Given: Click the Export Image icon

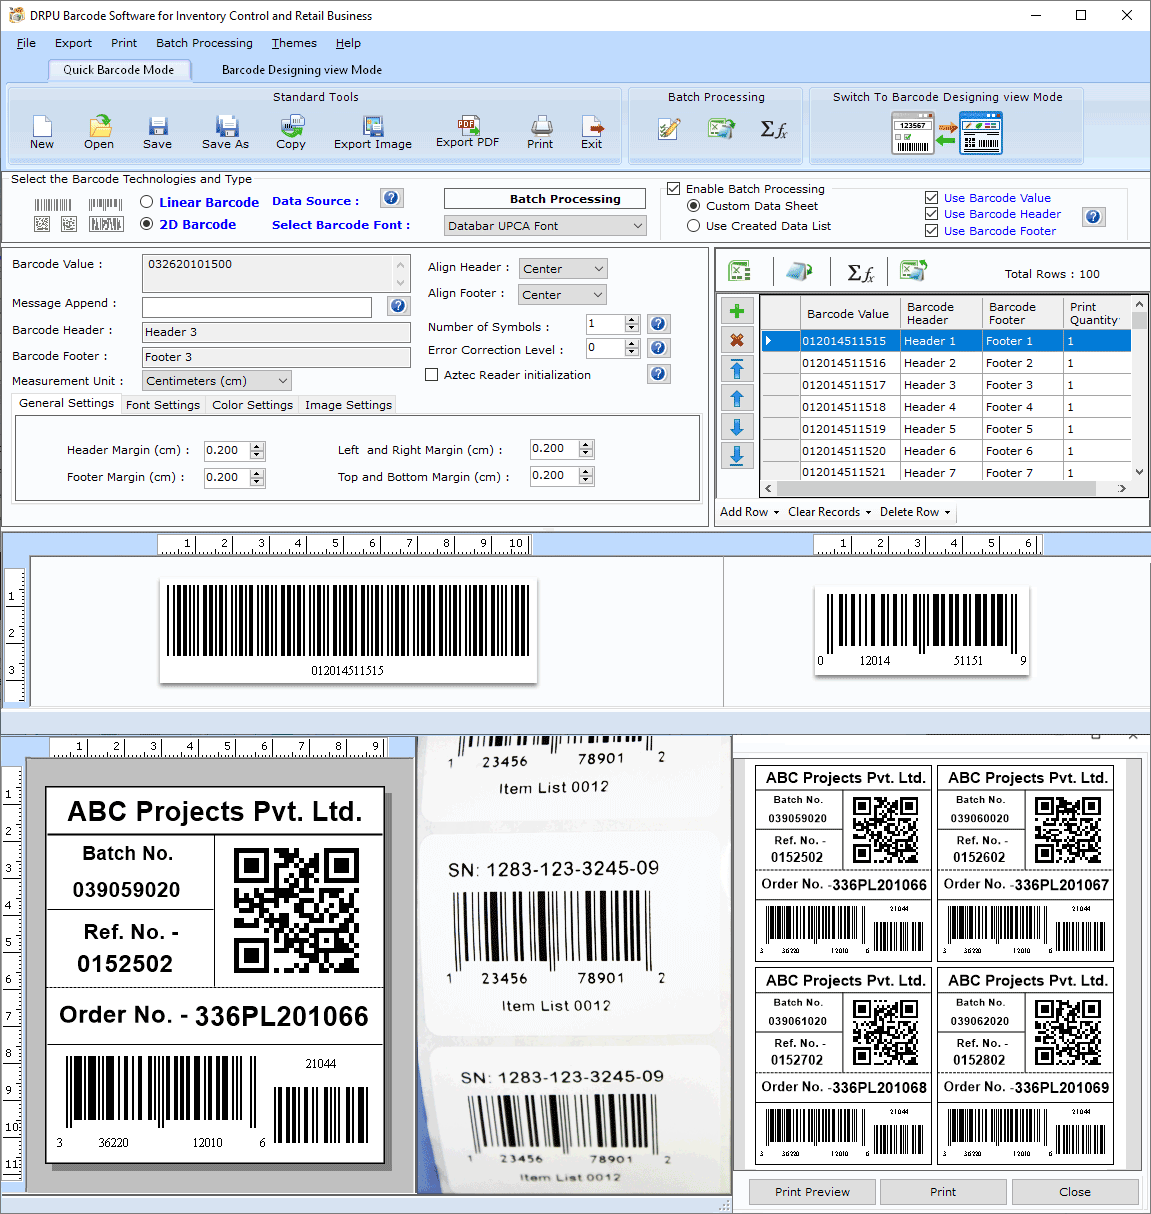Looking at the screenshot, I should coord(373,126).
